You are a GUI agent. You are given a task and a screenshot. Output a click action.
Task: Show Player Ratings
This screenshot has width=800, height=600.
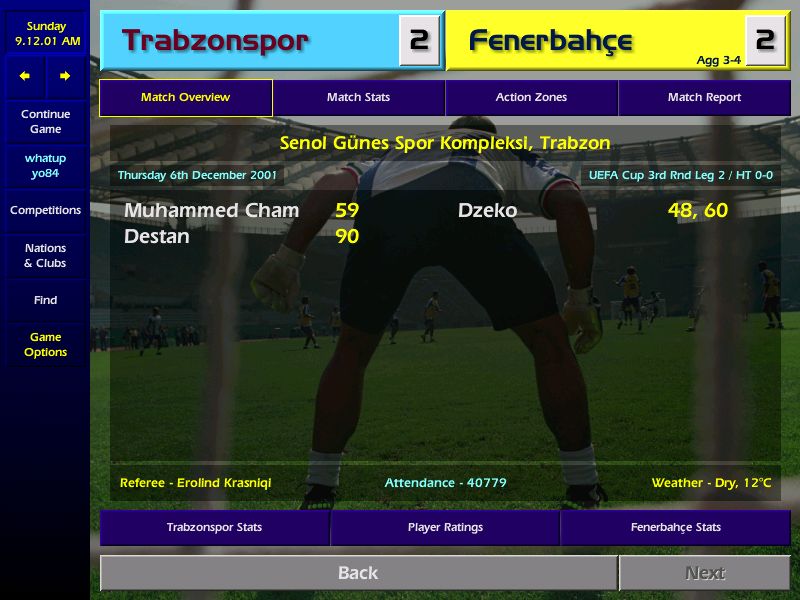coord(445,528)
